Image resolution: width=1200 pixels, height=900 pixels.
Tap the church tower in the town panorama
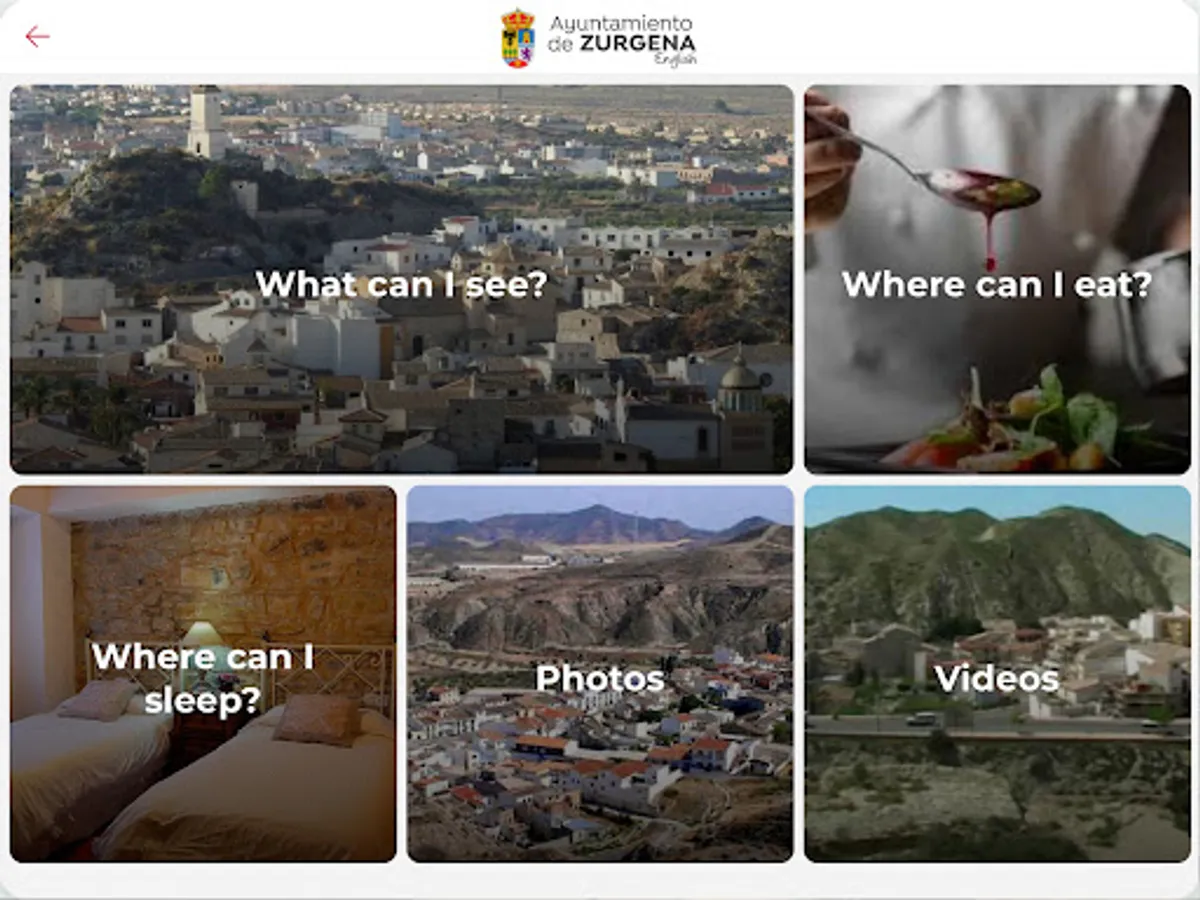206,121
